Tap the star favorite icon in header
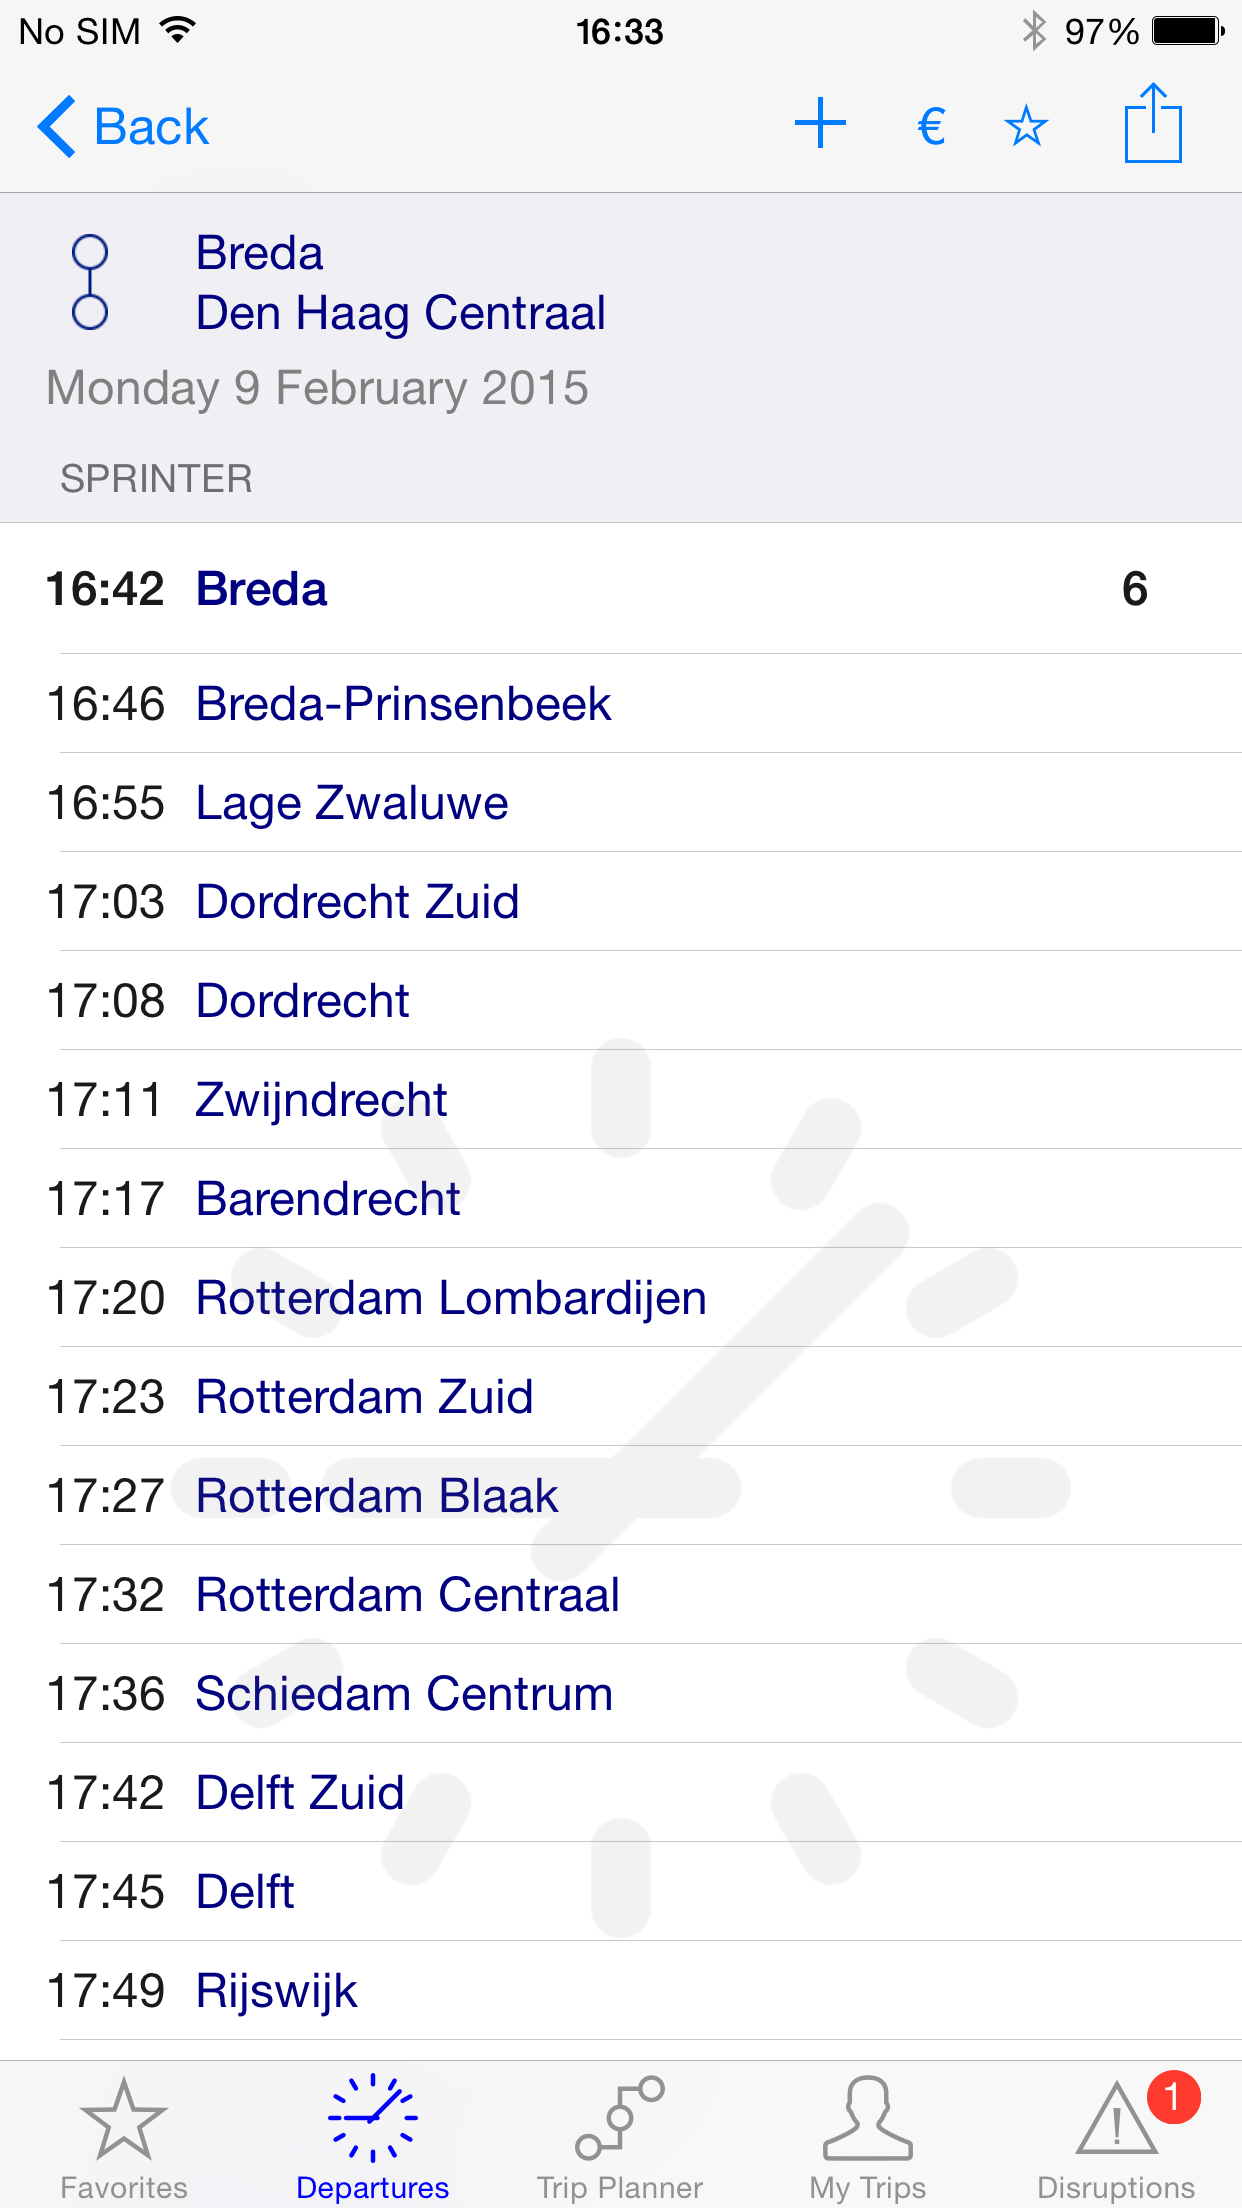 click(x=1026, y=127)
